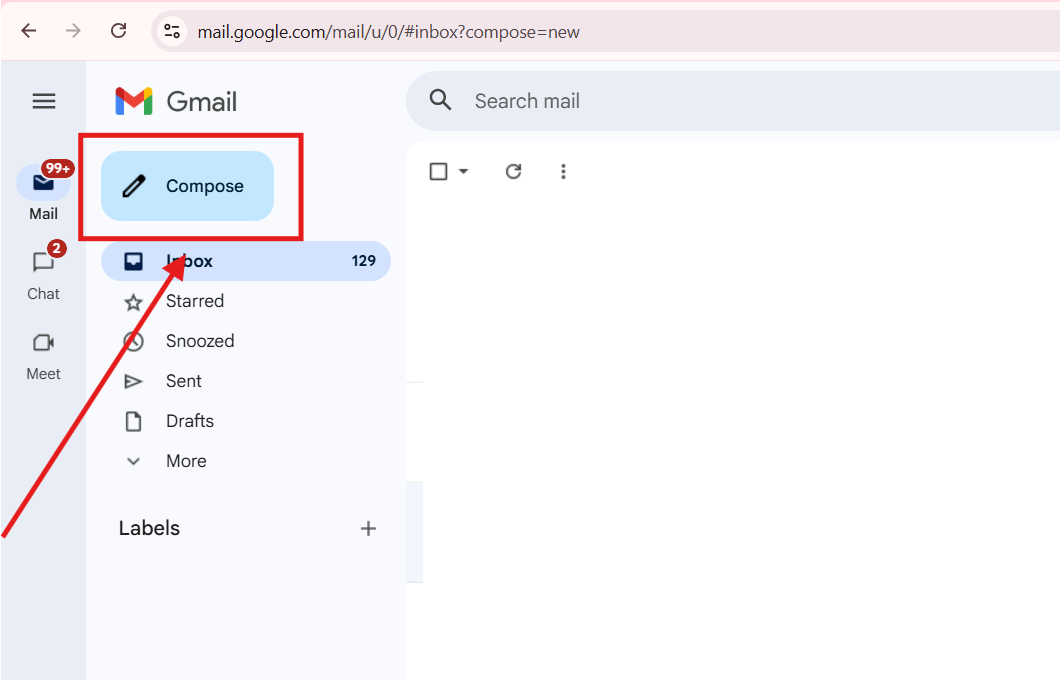
Task: Open the three-dot More options menu
Action: 563,172
